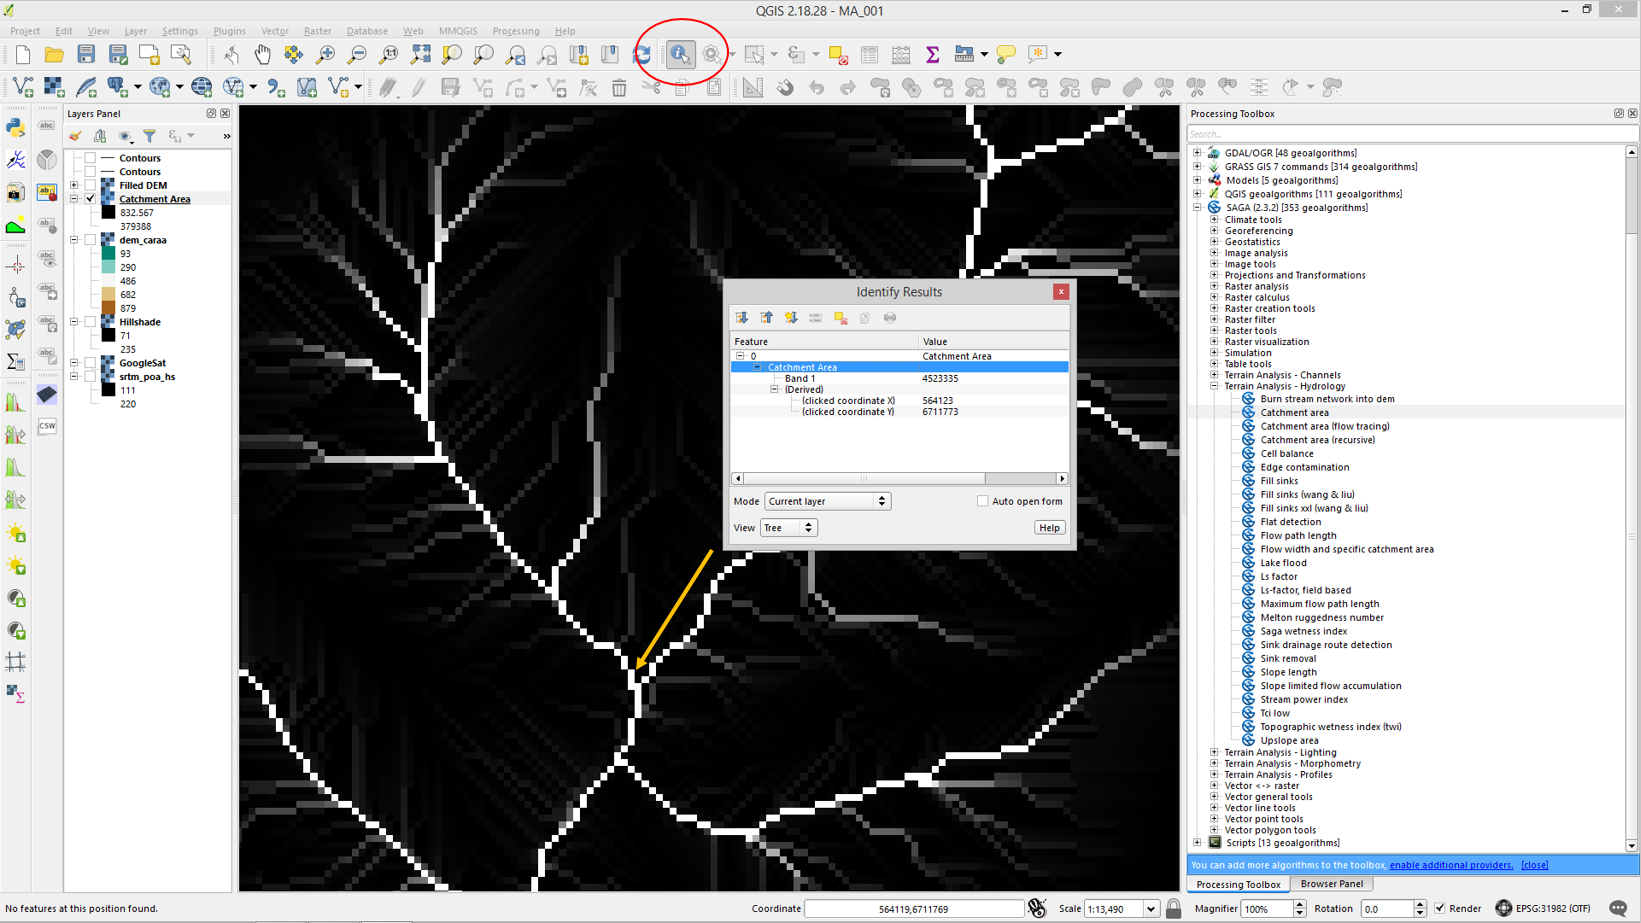Expand Terrain Analysis - Channels group
Screen dimensions: 1641x923
(x=1214, y=375)
